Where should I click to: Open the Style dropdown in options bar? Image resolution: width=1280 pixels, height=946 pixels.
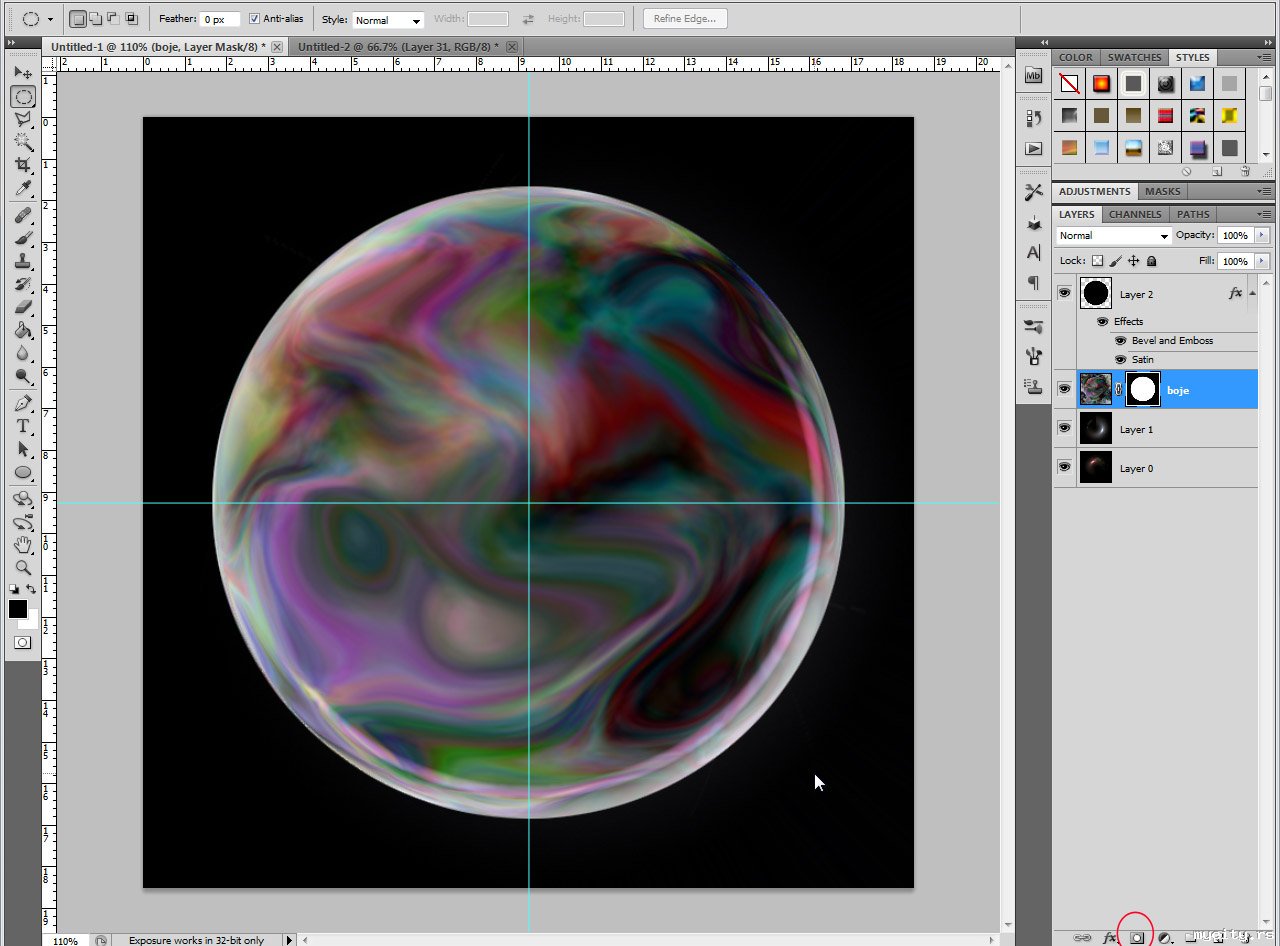tap(388, 20)
